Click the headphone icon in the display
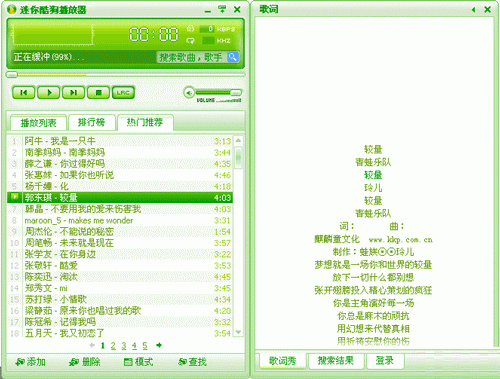This screenshot has width=500, height=379. [190, 29]
